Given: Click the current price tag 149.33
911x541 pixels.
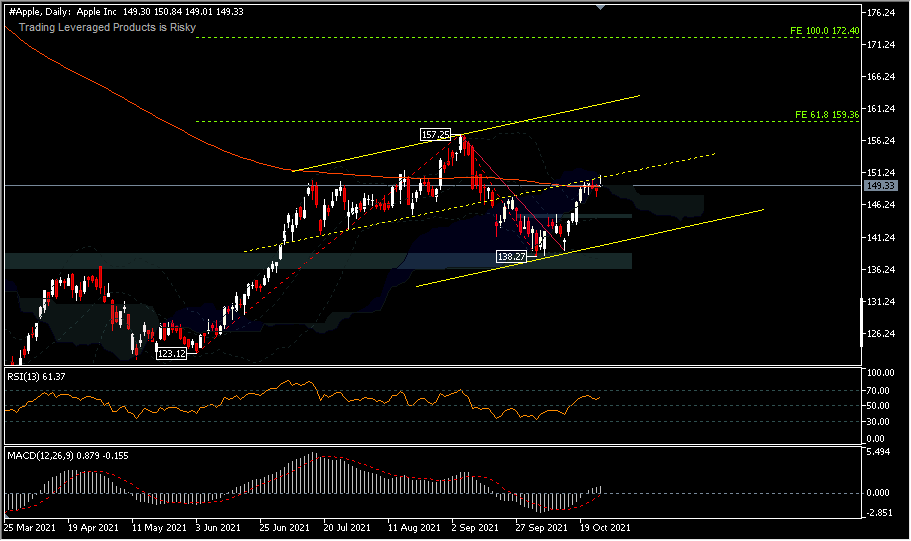Looking at the screenshot, I should pyautogui.click(x=880, y=186).
